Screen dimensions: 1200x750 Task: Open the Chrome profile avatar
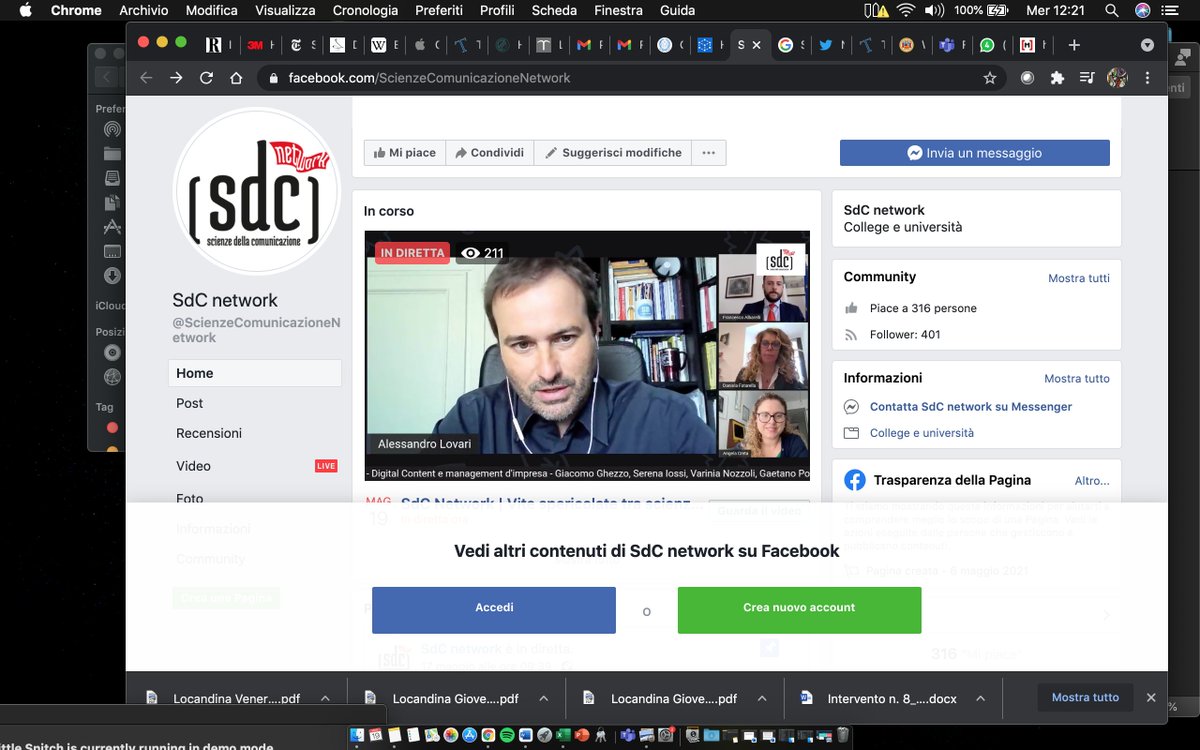point(1118,78)
